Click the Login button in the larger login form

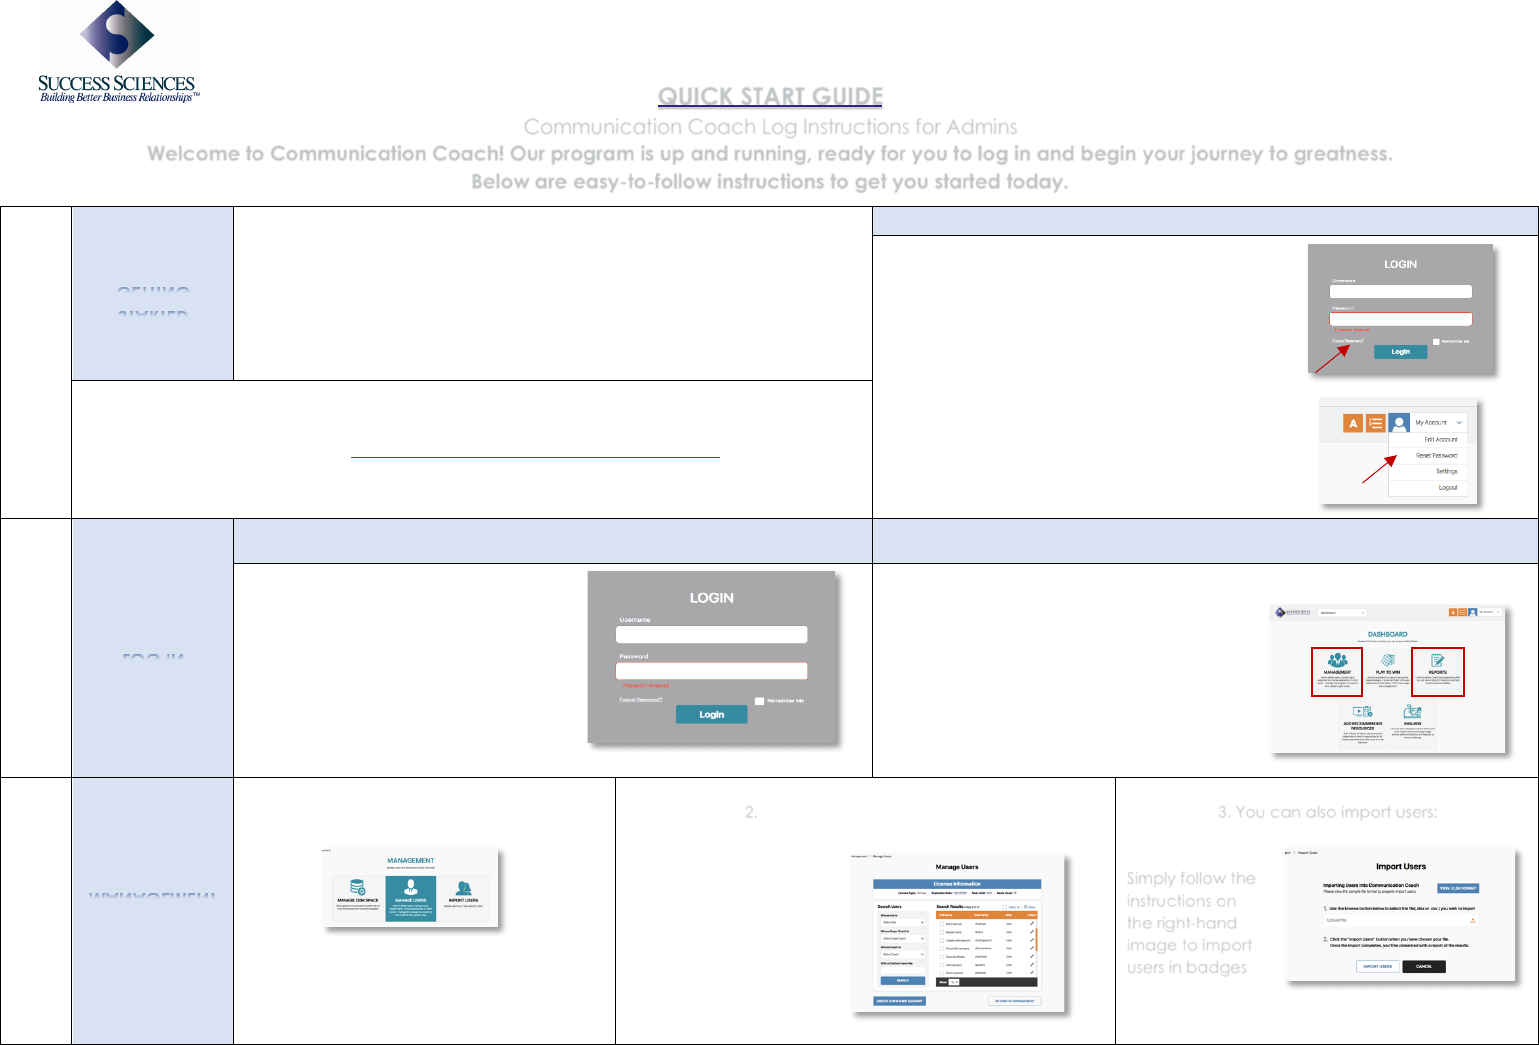pos(711,714)
